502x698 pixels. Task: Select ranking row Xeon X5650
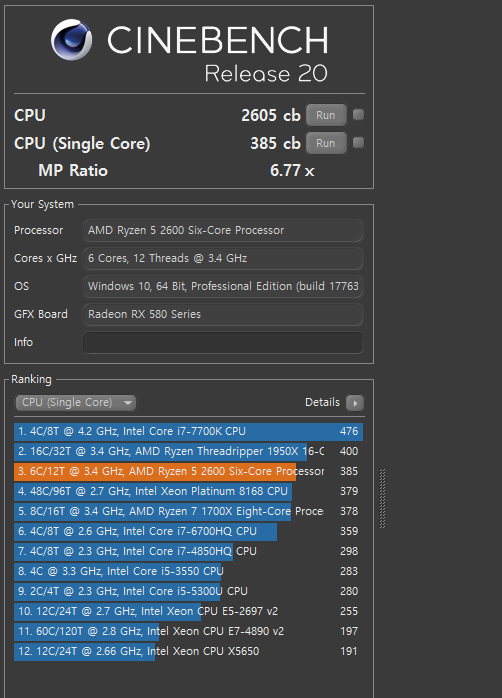click(x=188, y=651)
